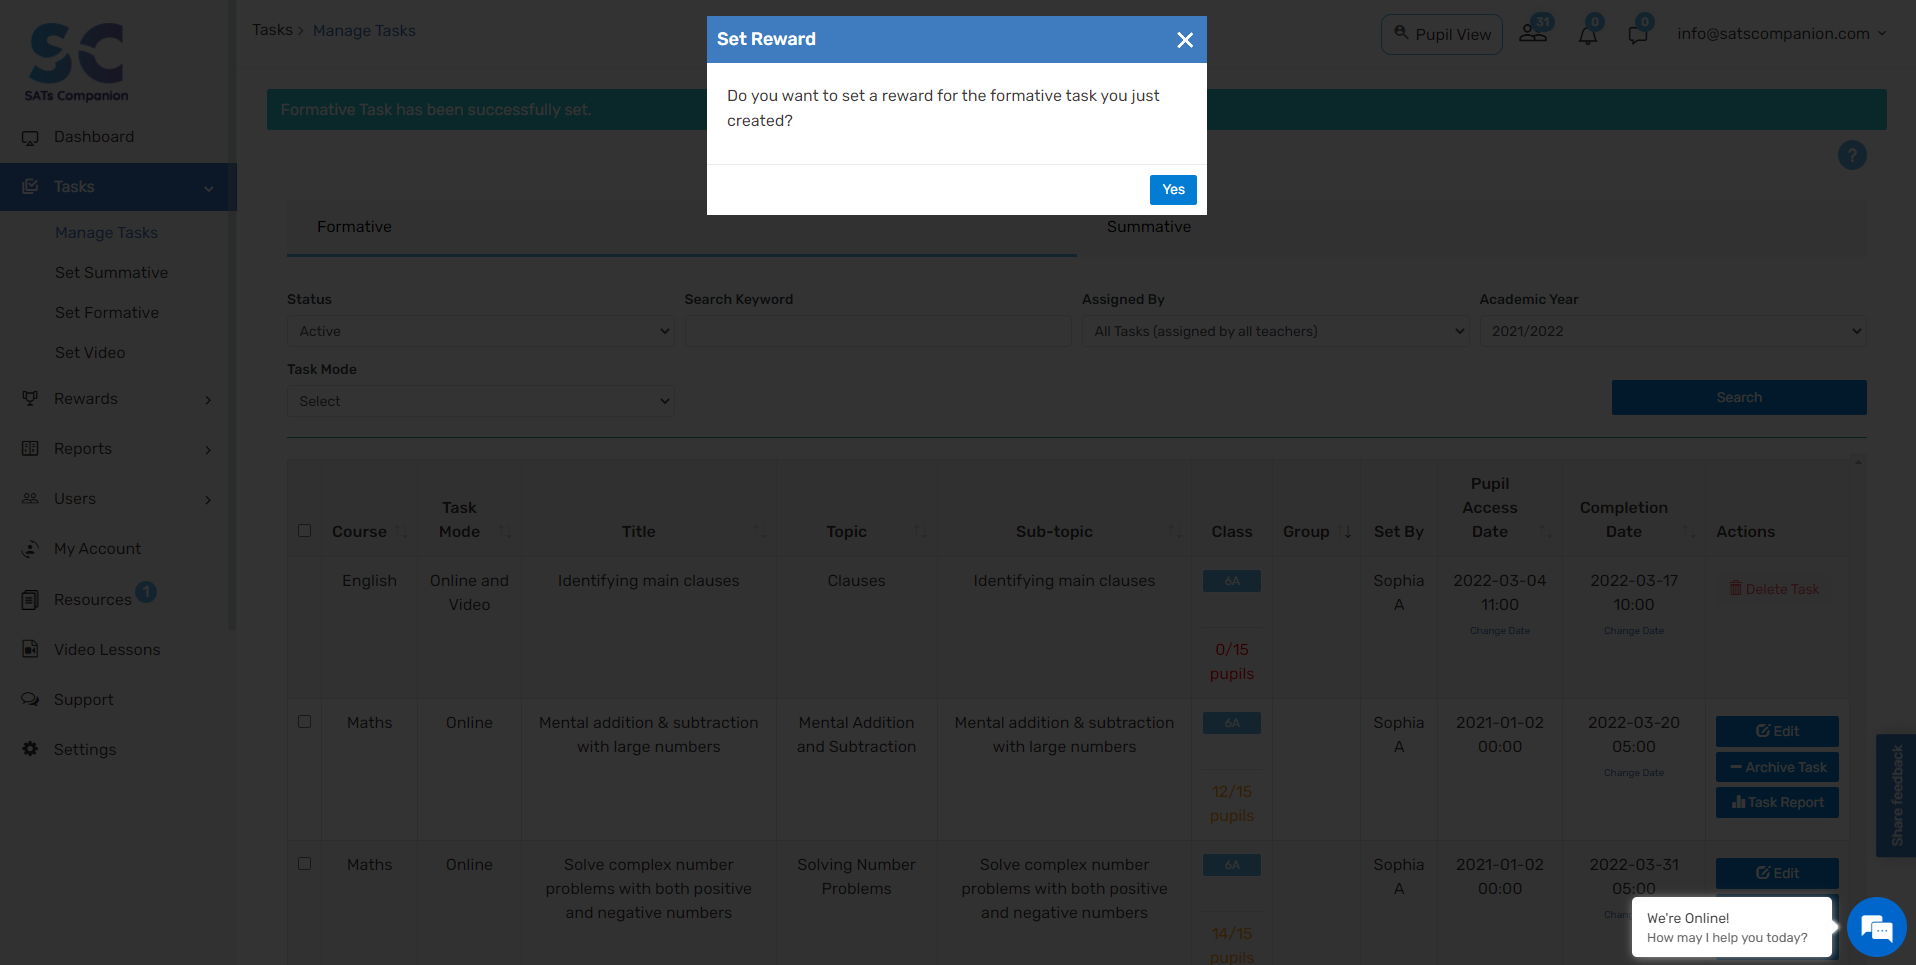The height and width of the screenshot is (965, 1916).
Task: Open the messages icon in header
Action: pyautogui.click(x=1638, y=34)
